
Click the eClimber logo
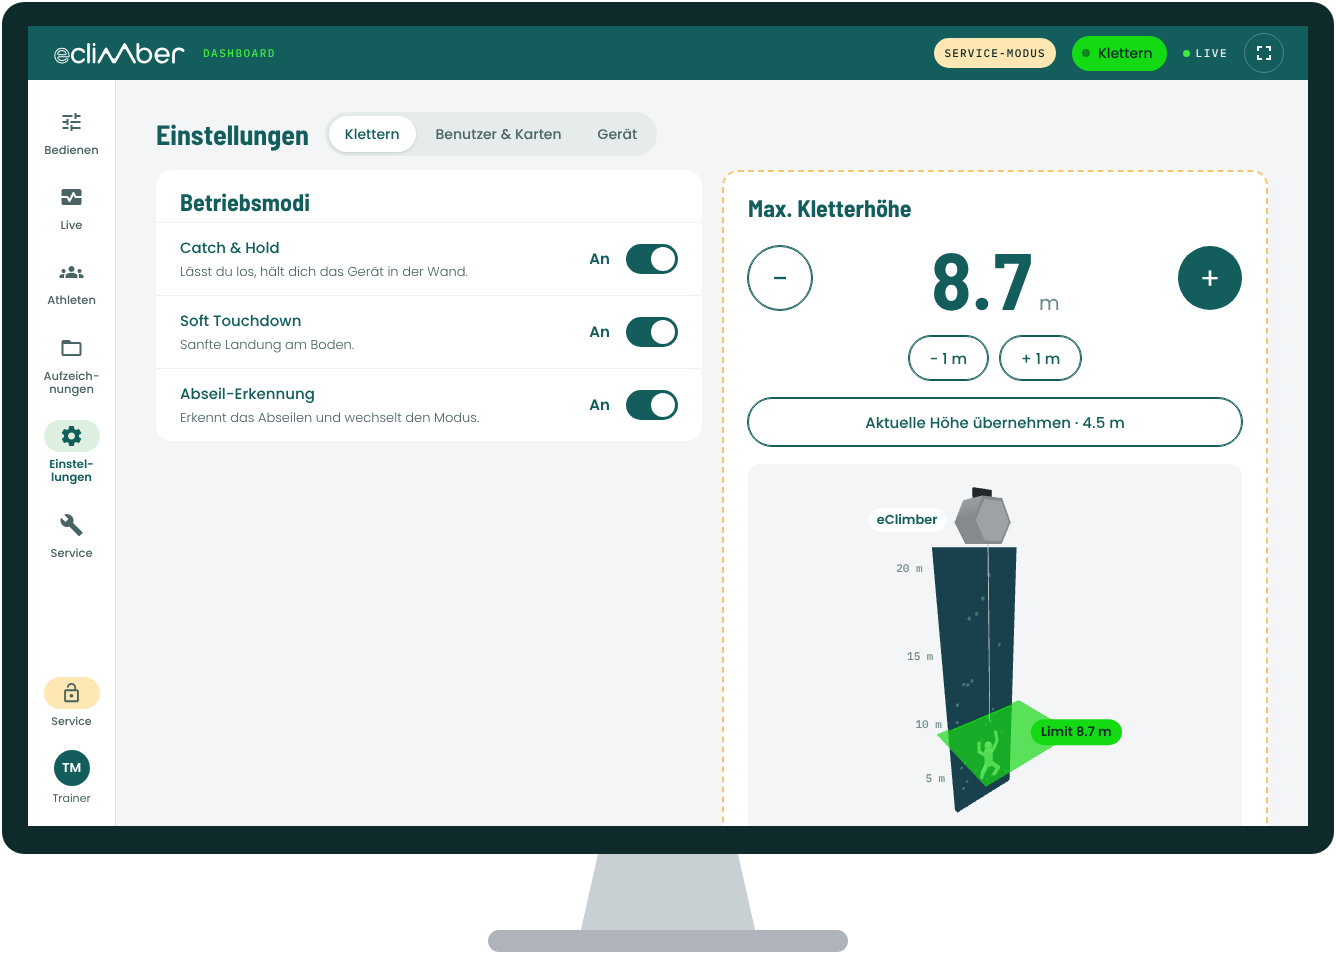(119, 53)
